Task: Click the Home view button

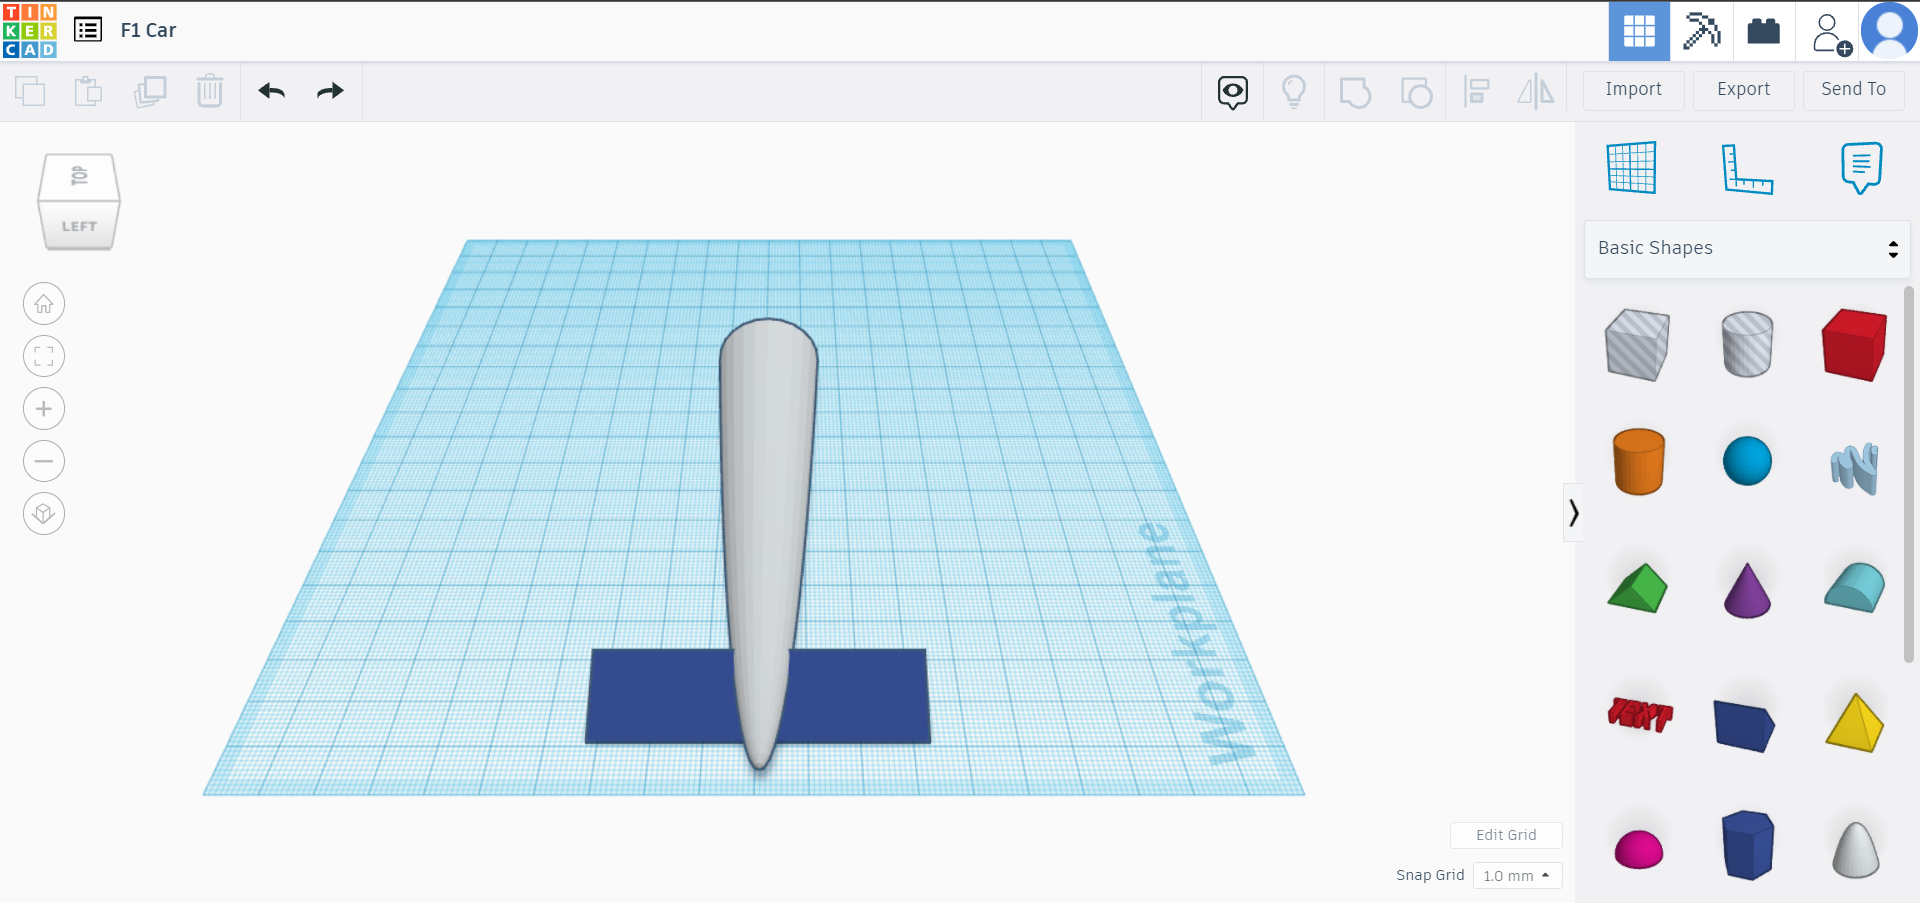Action: [x=44, y=304]
